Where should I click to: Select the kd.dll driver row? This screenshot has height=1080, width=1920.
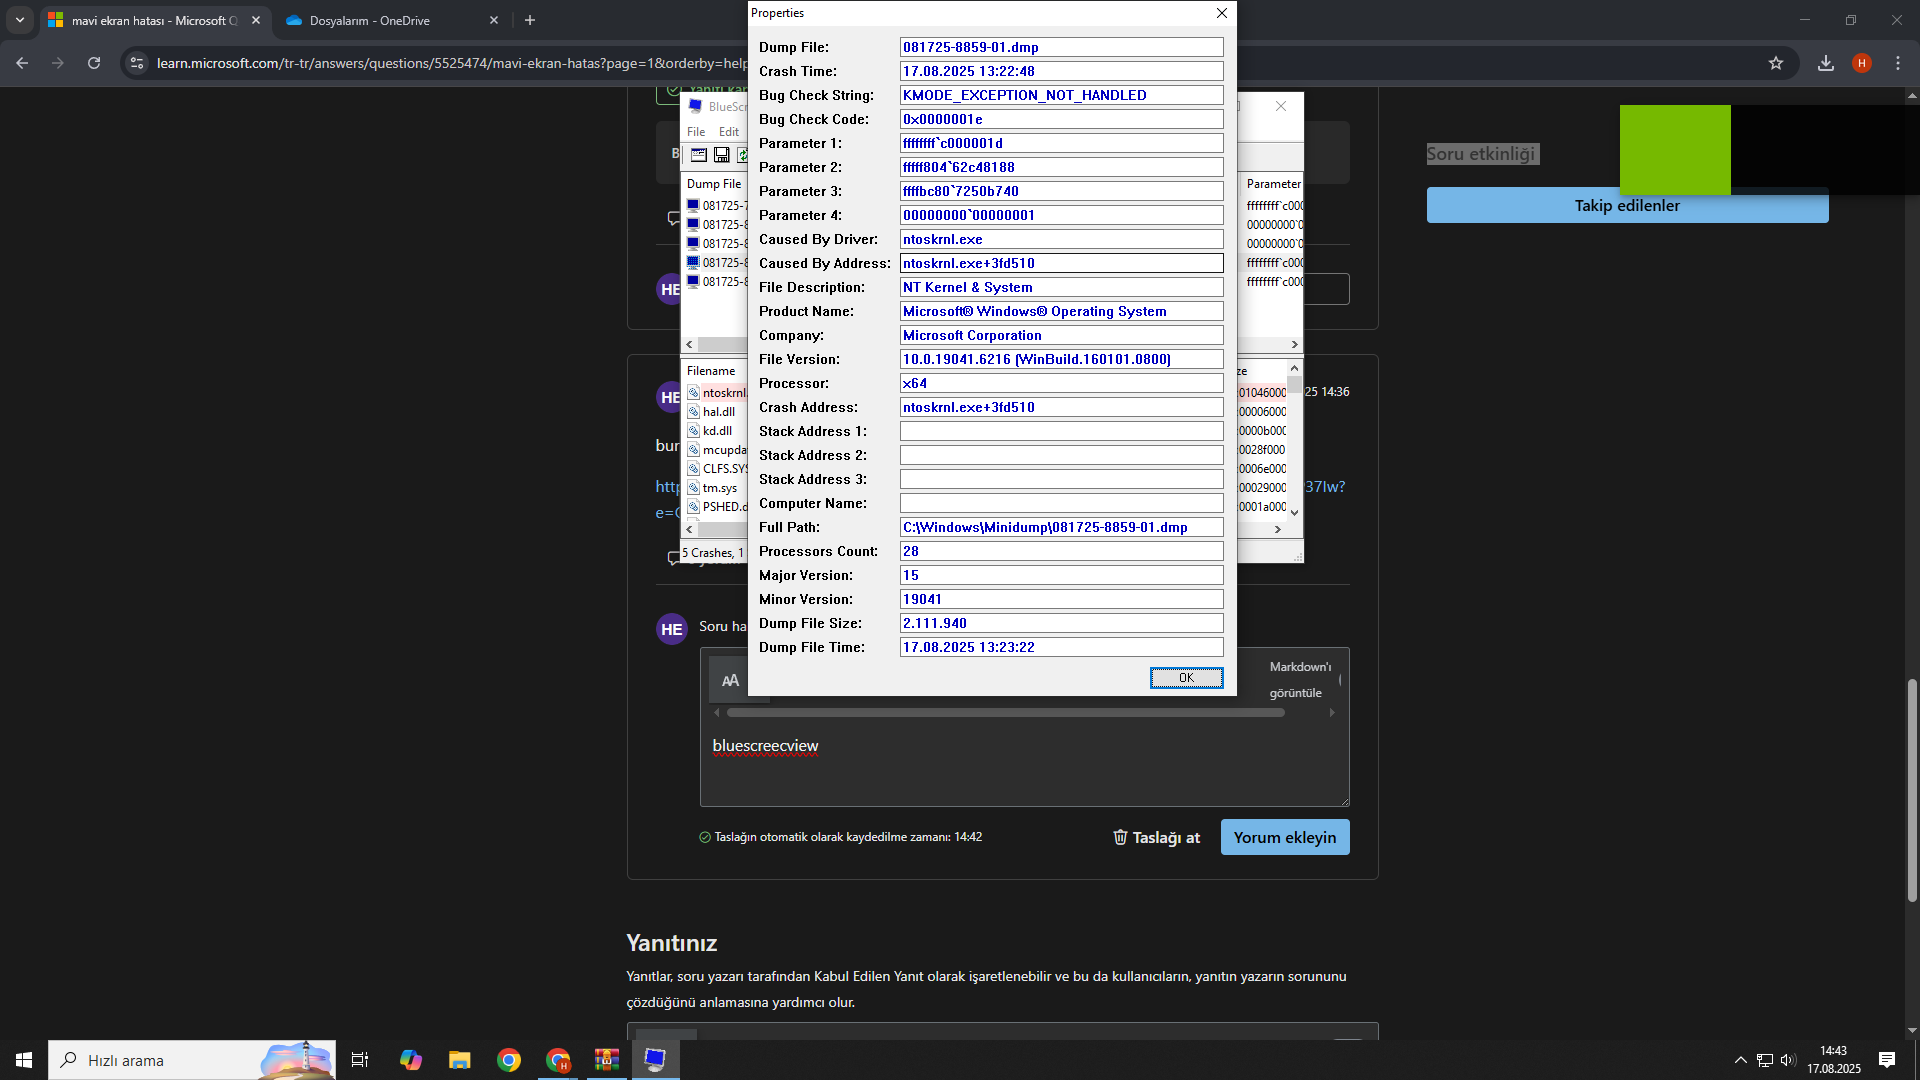(716, 431)
